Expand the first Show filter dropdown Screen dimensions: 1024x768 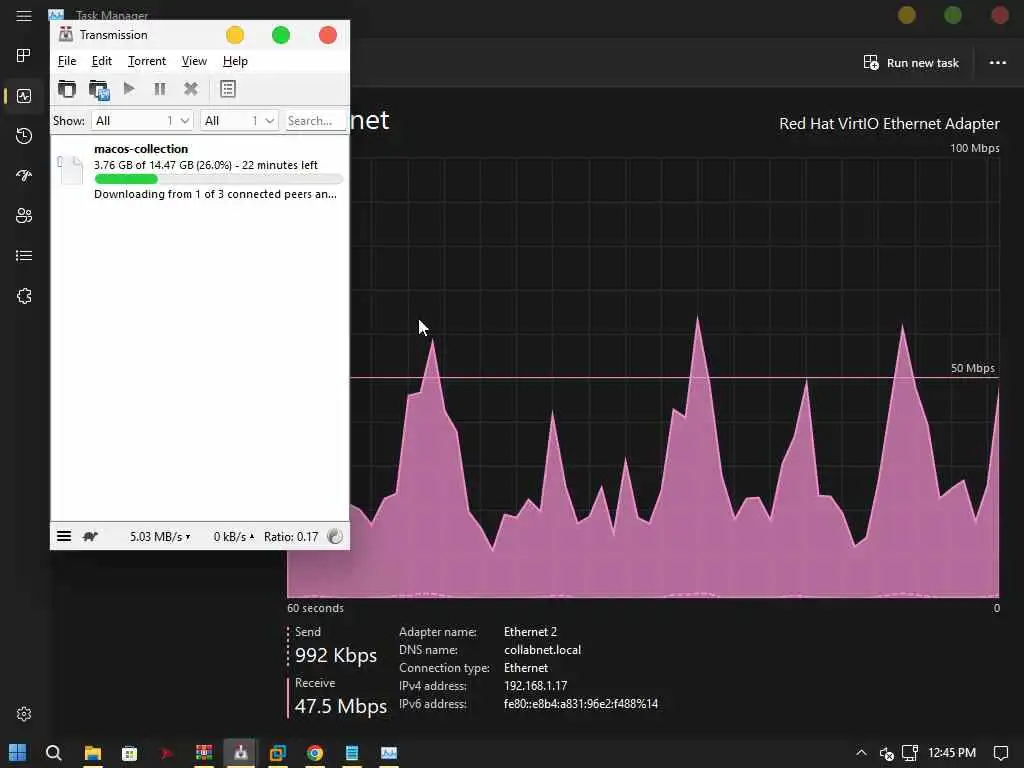pyautogui.click(x=142, y=120)
